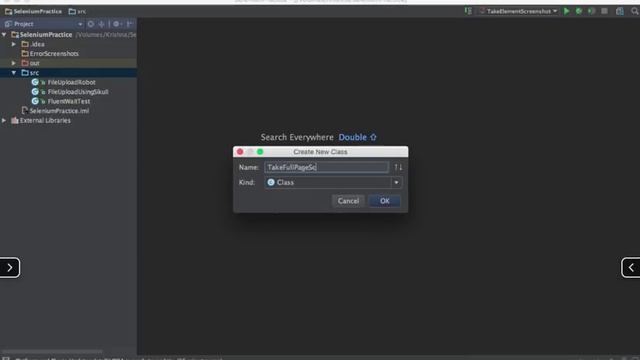Select the Kind Class combo box

click(333, 182)
